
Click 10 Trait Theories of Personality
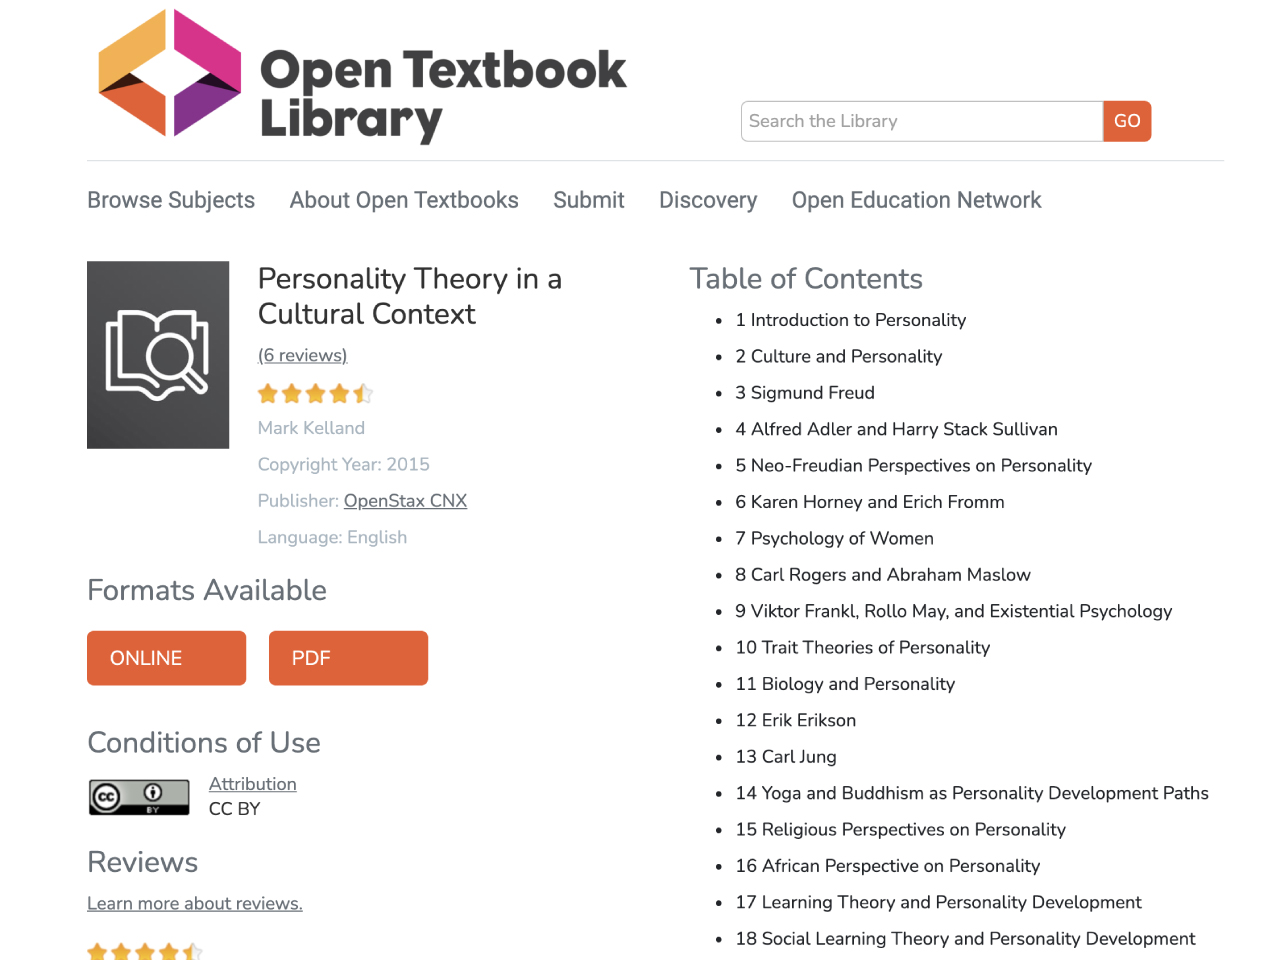coord(863,647)
